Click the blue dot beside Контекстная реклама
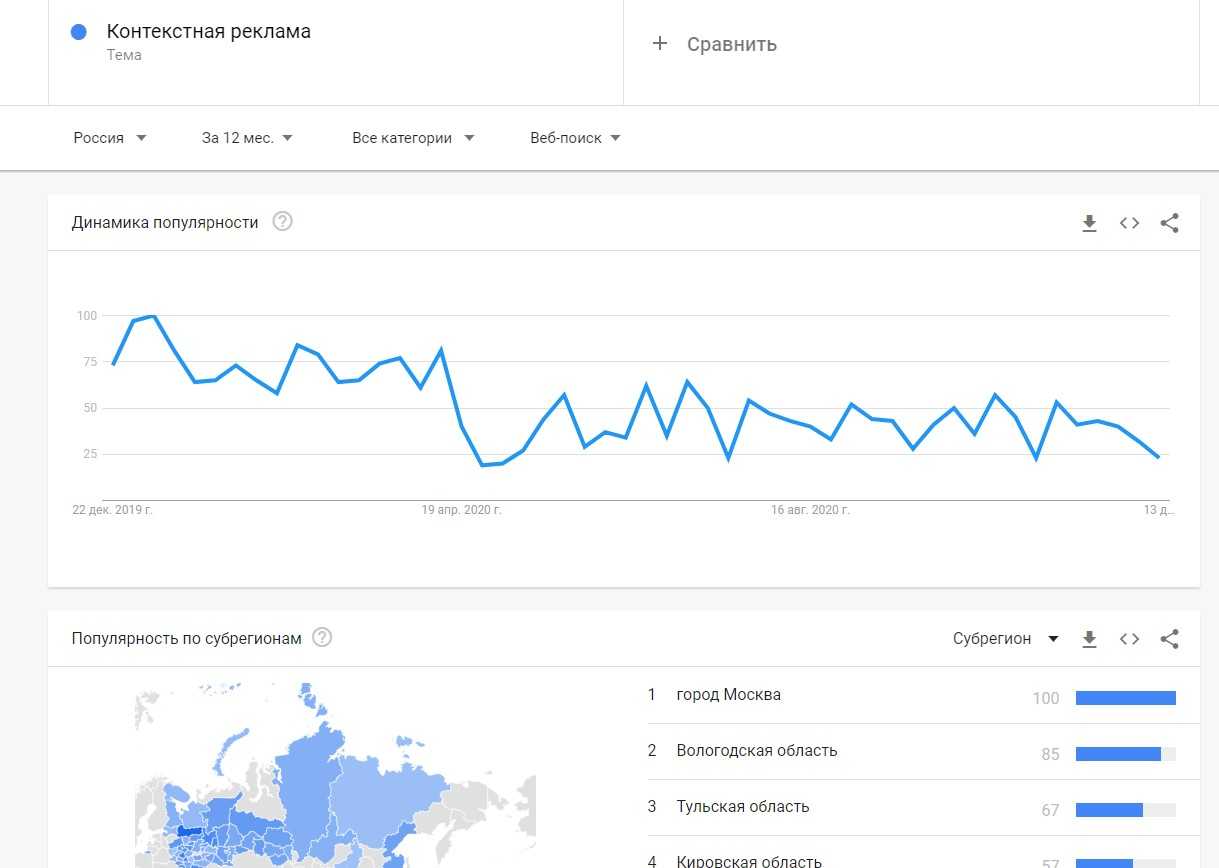Image resolution: width=1219 pixels, height=868 pixels. 79,32
